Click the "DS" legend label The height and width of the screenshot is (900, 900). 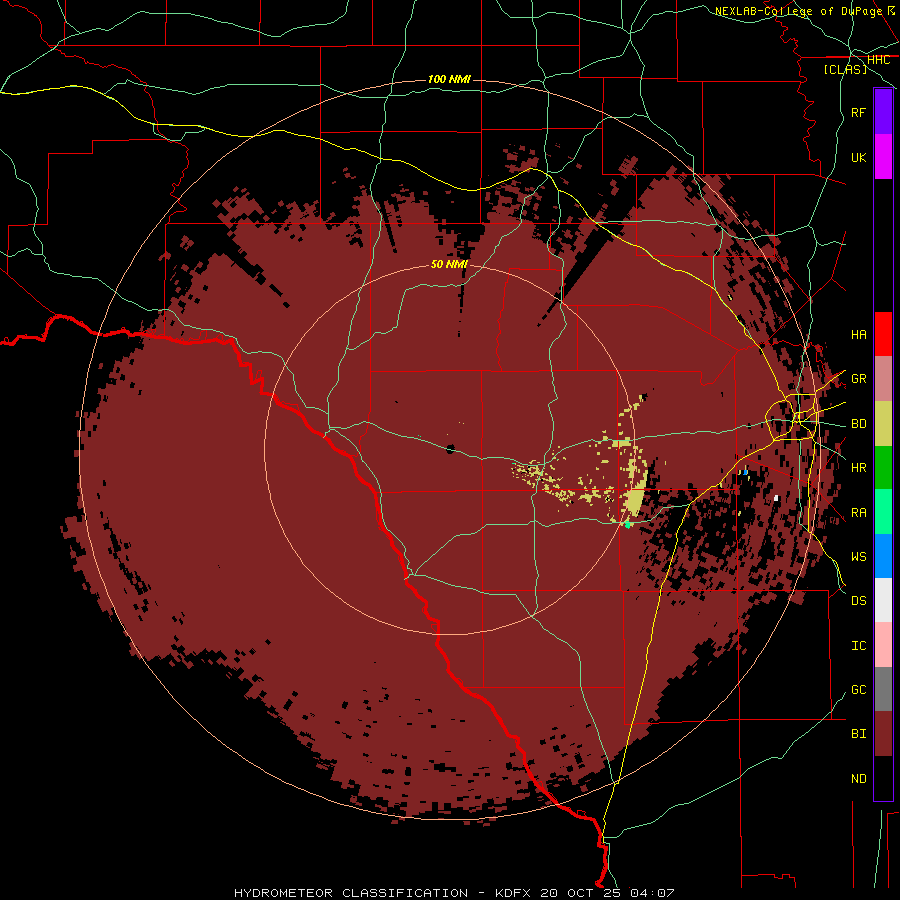tap(858, 601)
